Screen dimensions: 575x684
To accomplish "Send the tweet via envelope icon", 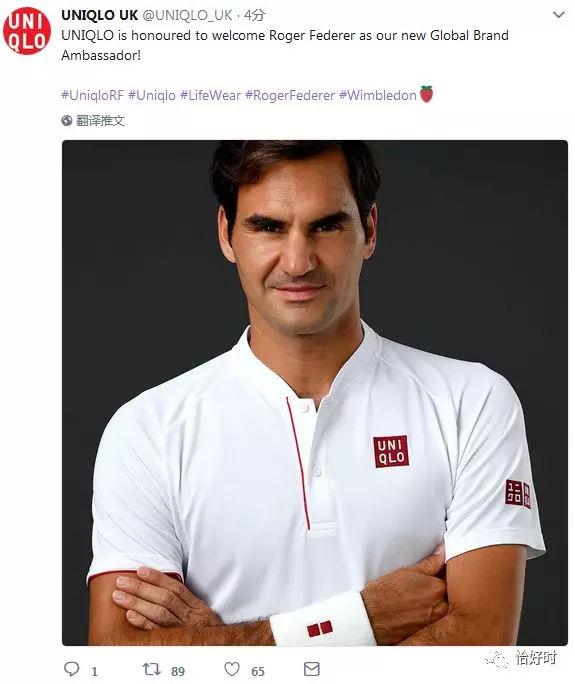I will 311,669.
